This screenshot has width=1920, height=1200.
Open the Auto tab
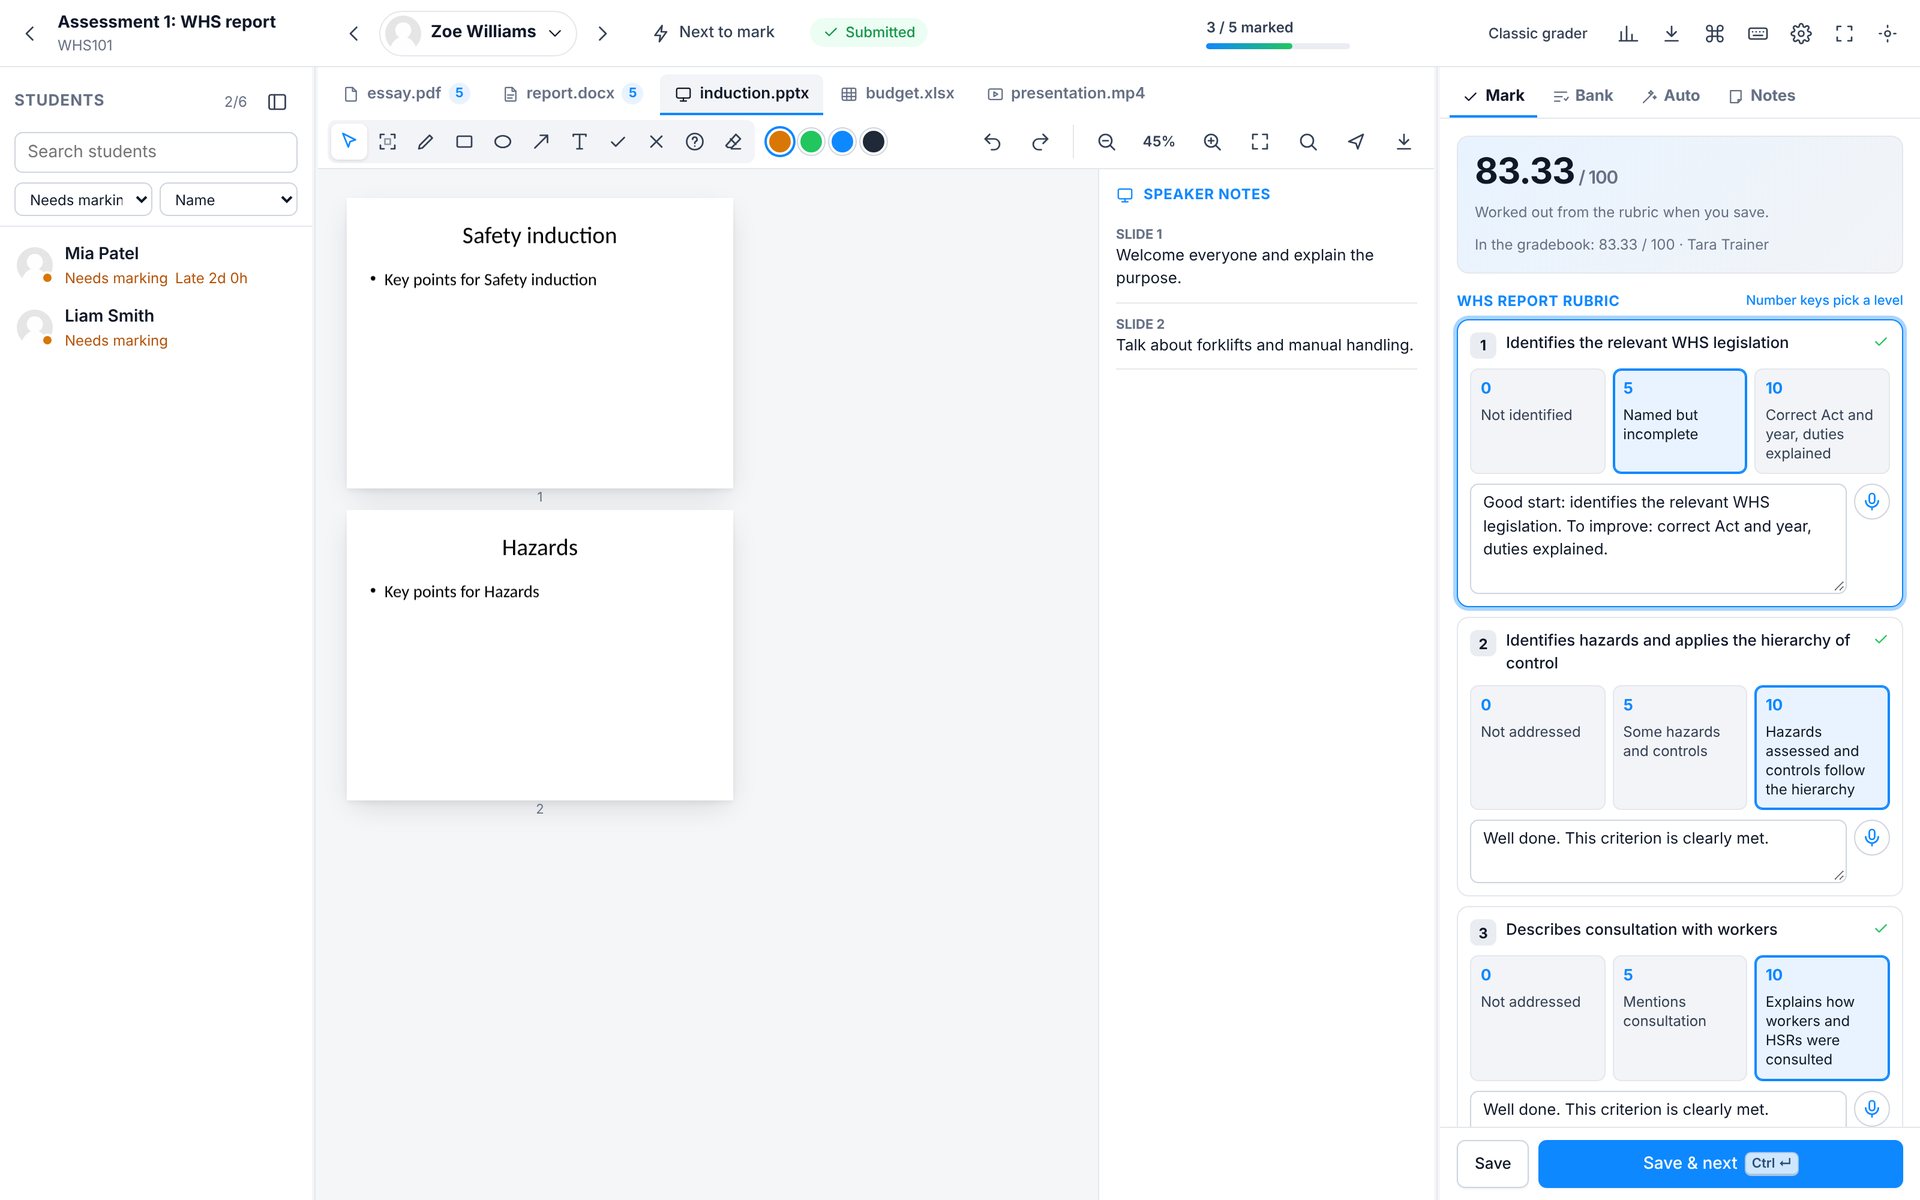coord(1671,96)
